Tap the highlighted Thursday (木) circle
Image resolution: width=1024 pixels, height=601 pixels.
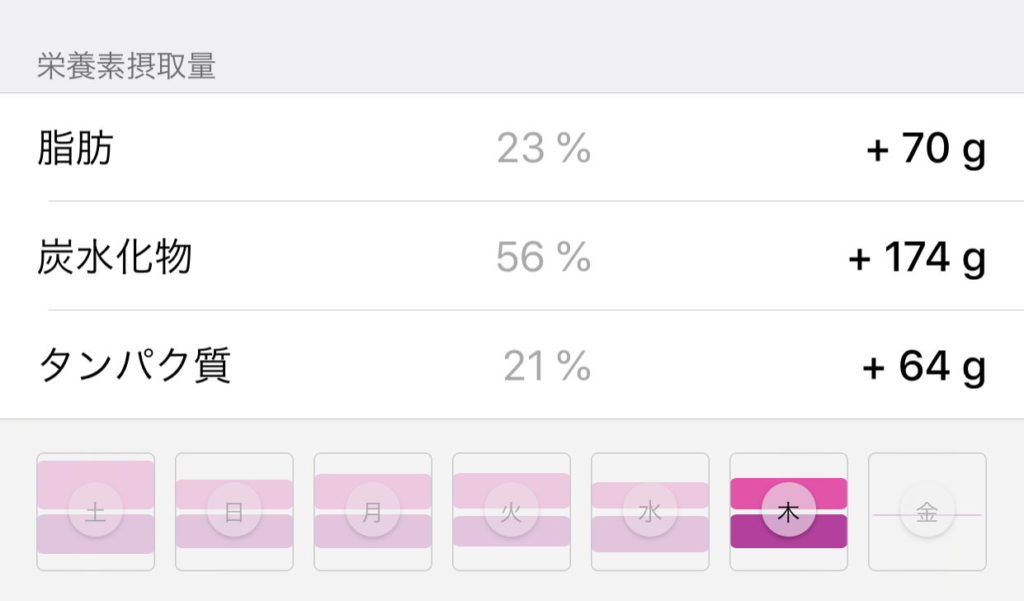click(x=789, y=513)
